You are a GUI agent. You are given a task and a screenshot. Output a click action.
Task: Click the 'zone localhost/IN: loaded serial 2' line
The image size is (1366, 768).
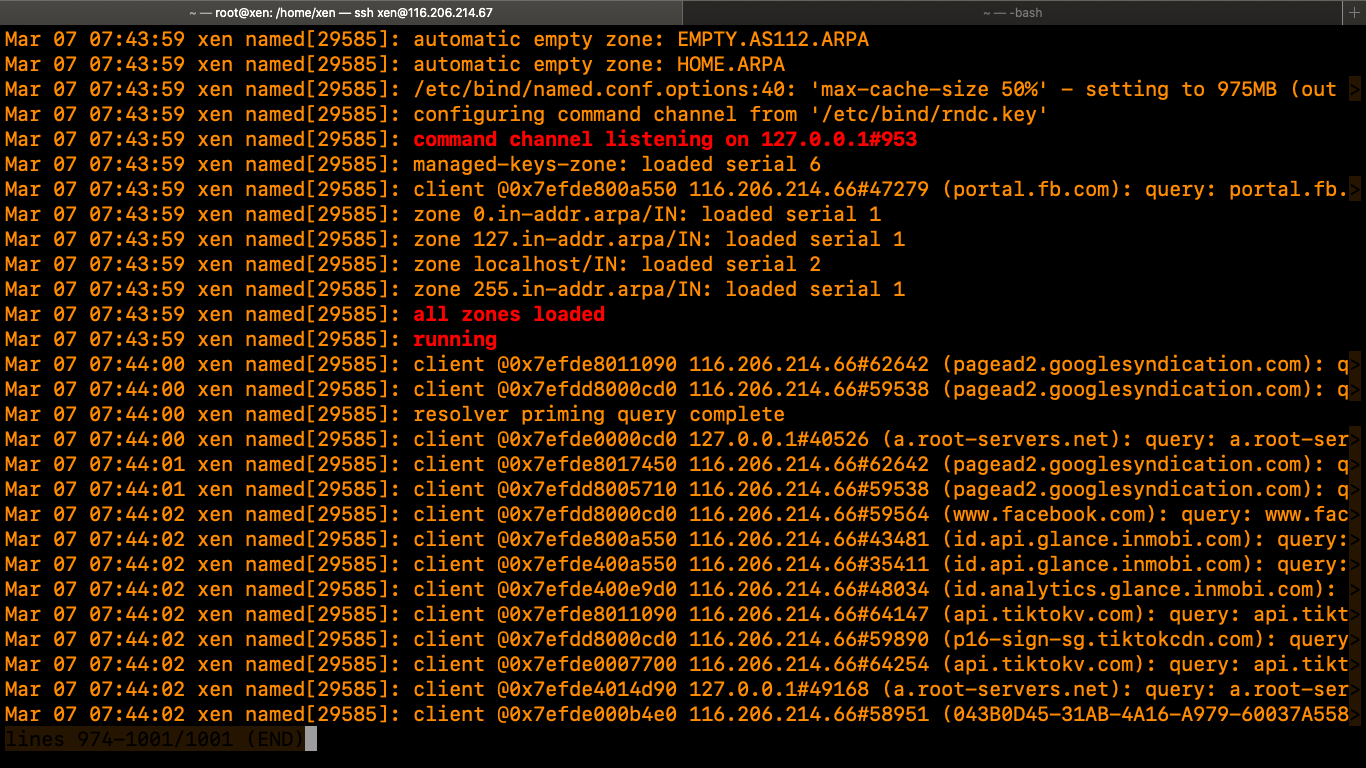617,265
